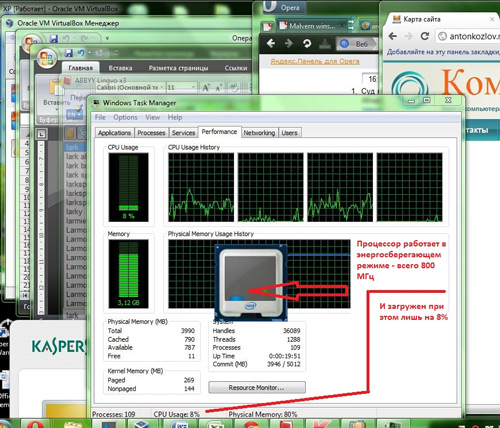
Task: Open the View menu in Task Manager
Action: pos(152,117)
